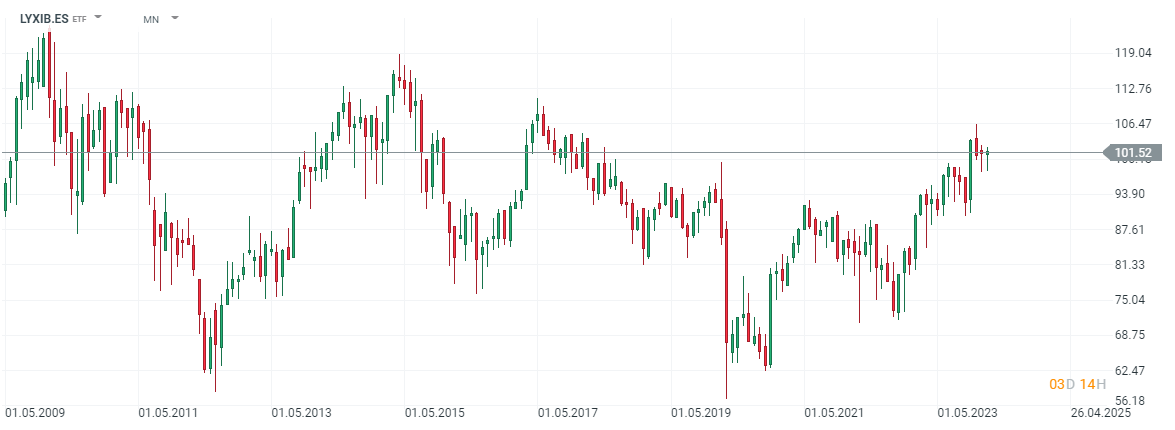Viewport: 1175px width, 430px height.
Task: Click the ETF instrument type tag
Action: point(79,19)
